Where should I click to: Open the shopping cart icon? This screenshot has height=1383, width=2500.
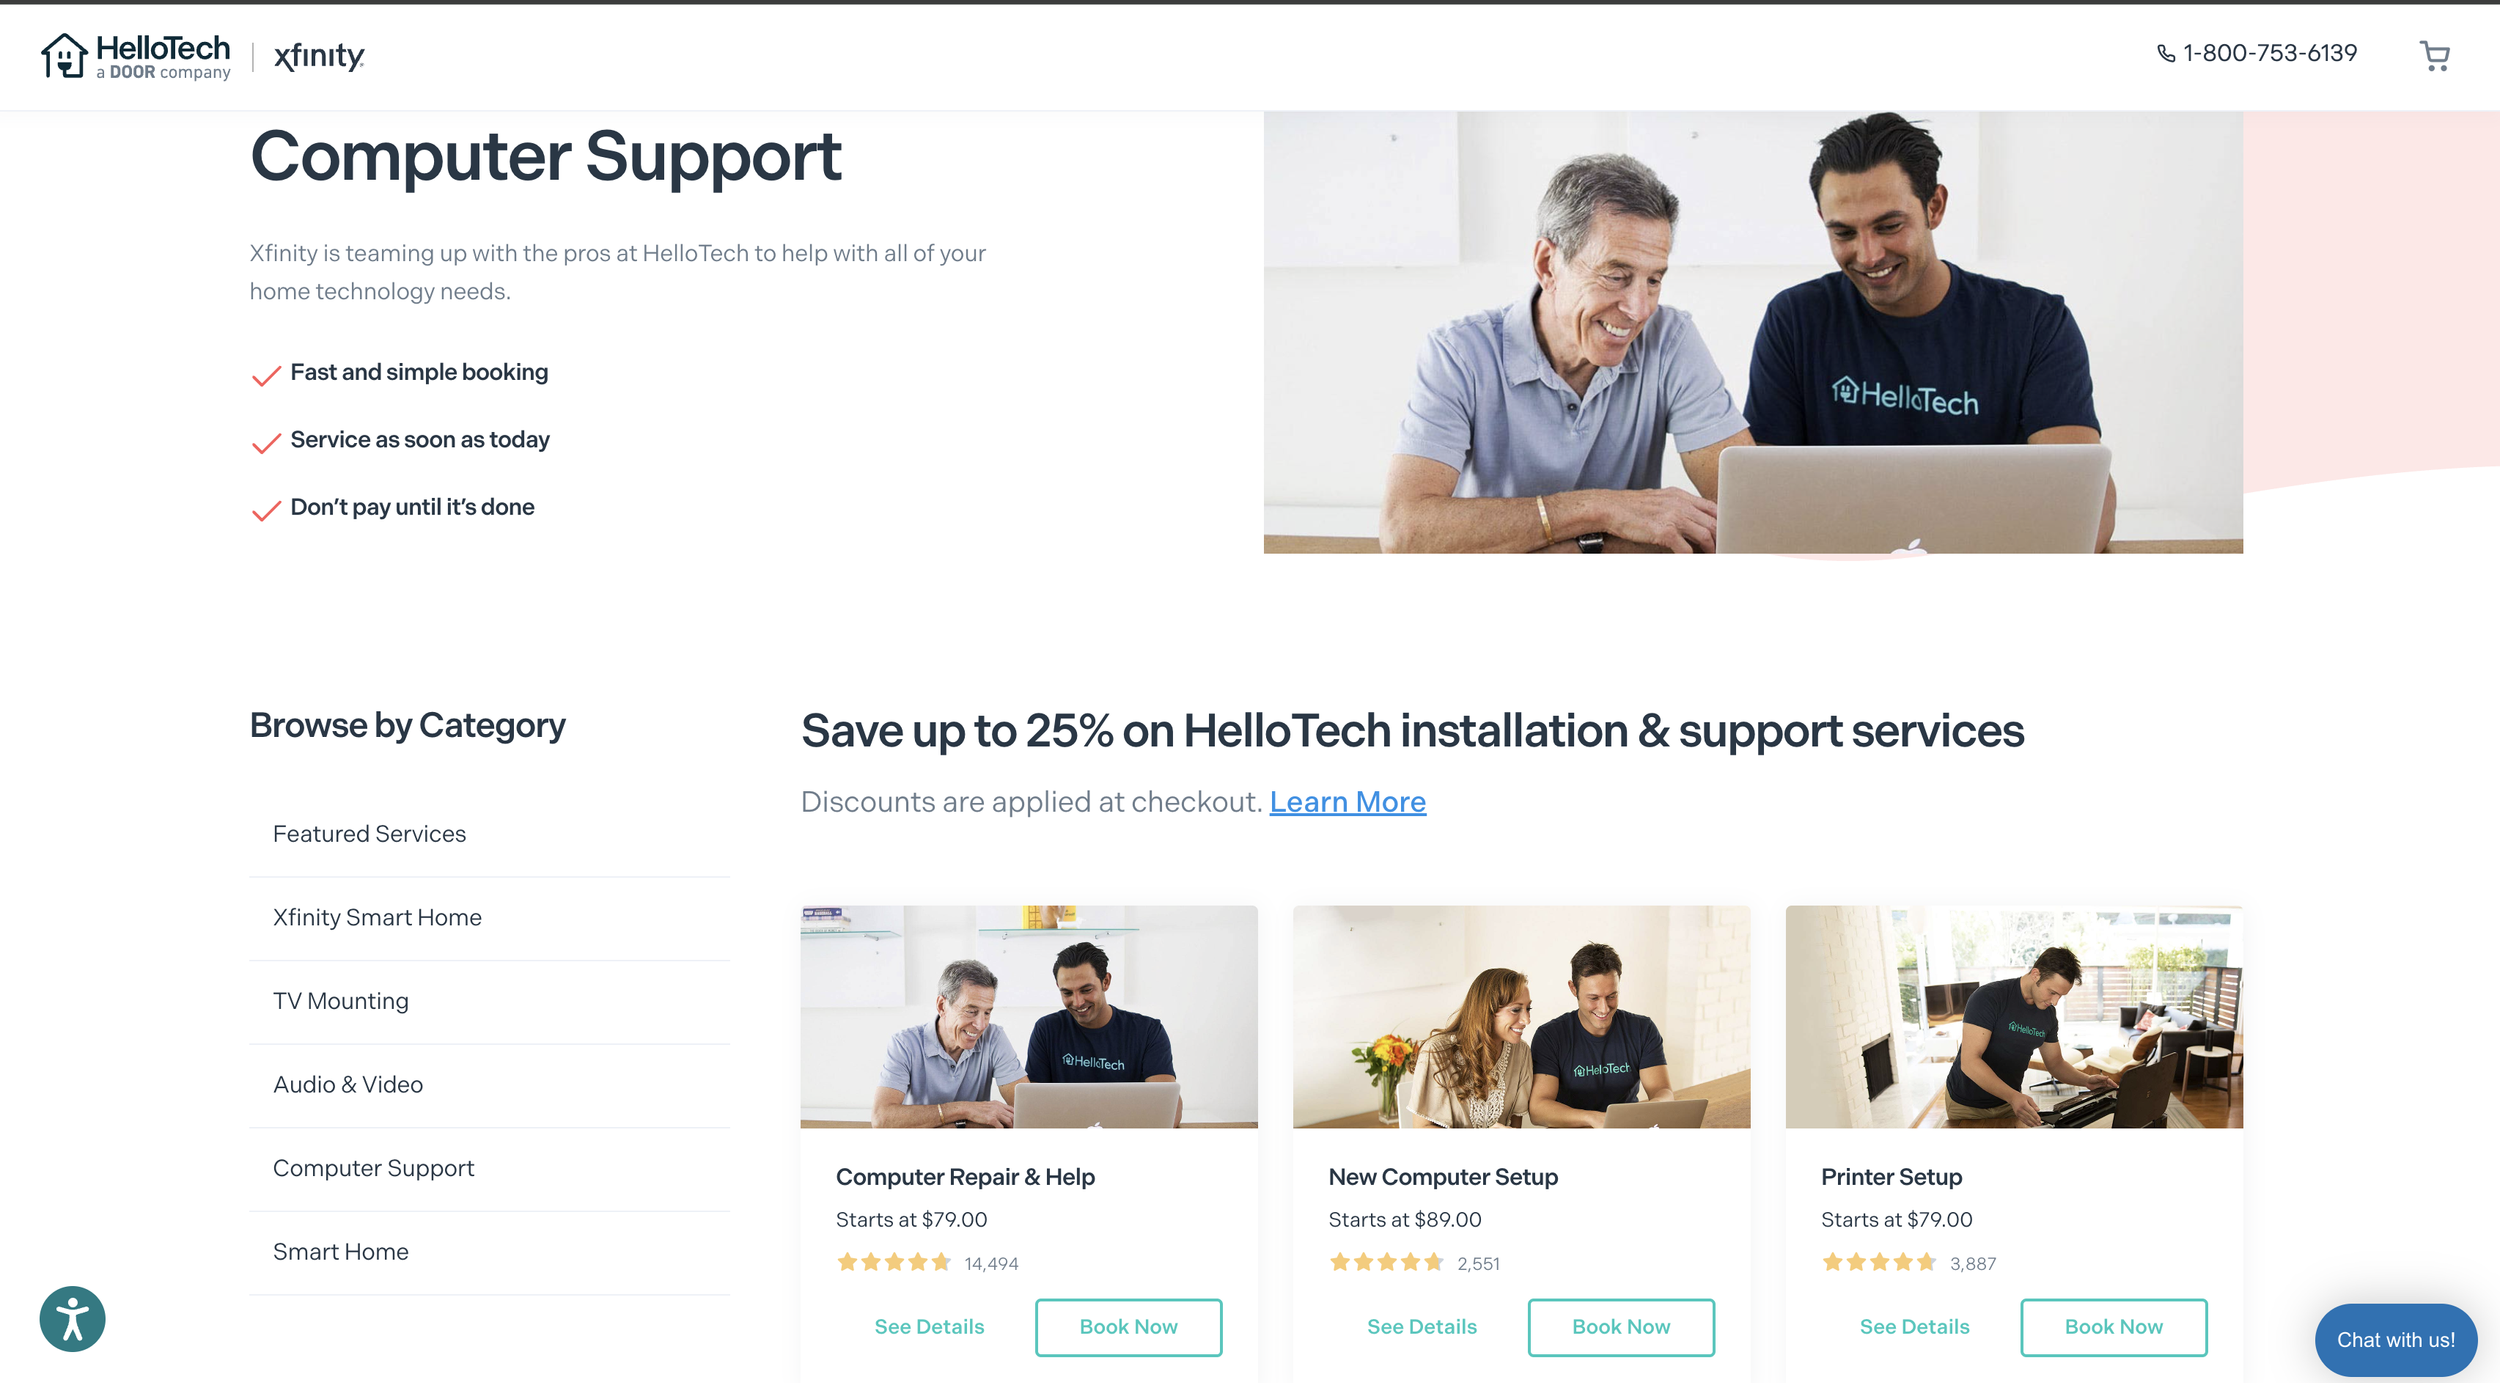[2434, 55]
